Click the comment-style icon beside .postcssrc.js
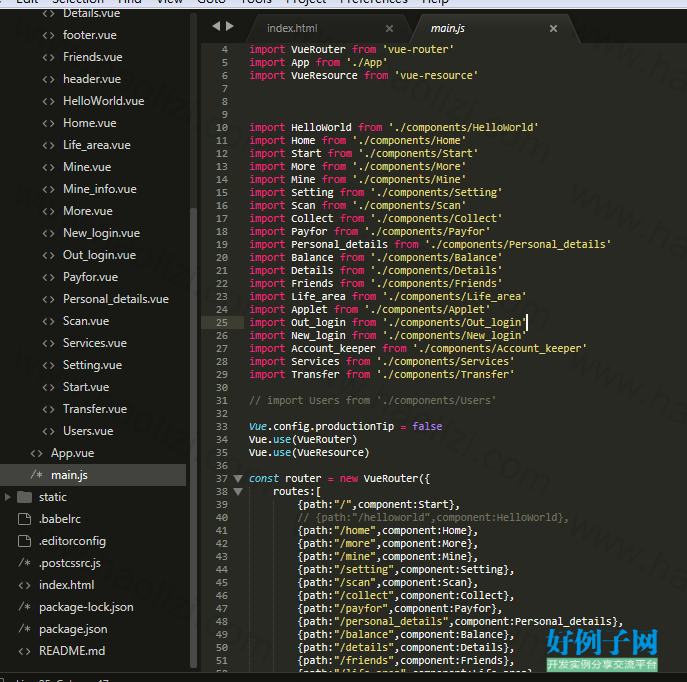Viewport: 687px width, 682px height. point(25,563)
